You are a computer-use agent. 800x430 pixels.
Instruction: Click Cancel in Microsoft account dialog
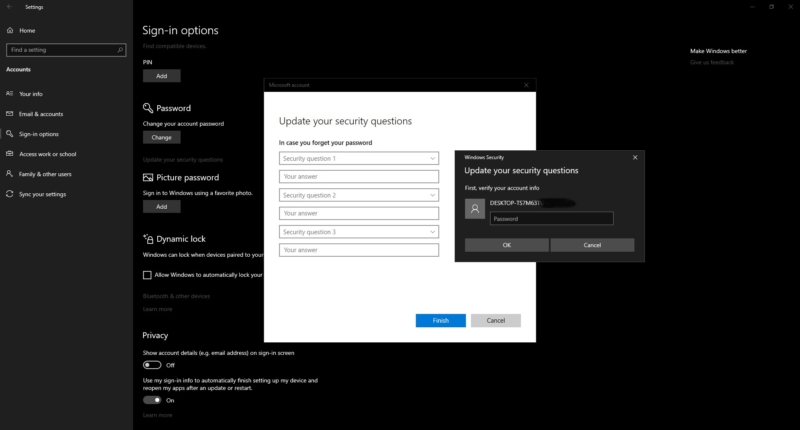(495, 320)
